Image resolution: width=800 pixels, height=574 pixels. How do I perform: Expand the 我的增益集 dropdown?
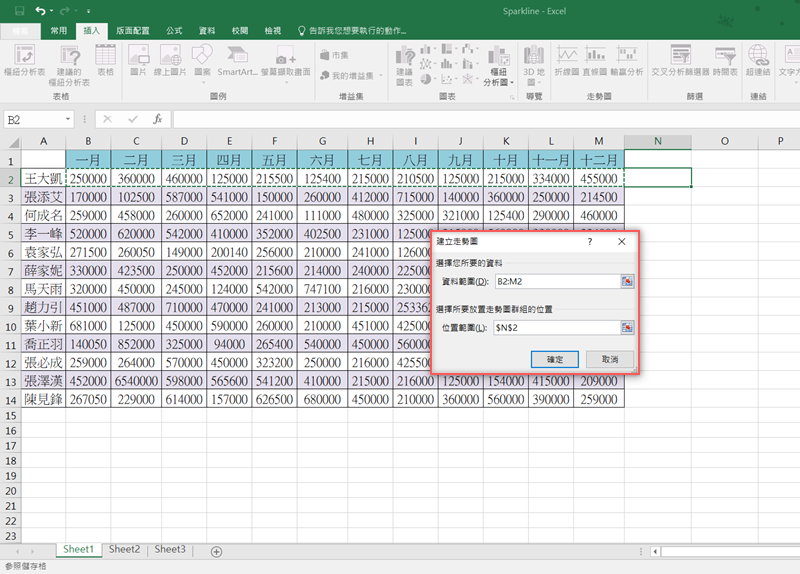(381, 76)
